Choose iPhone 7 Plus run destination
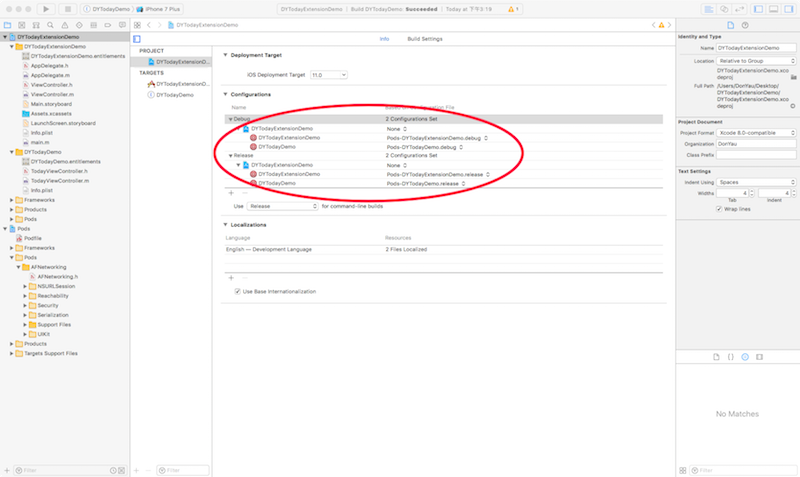This screenshot has height=477, width=800. click(158, 9)
